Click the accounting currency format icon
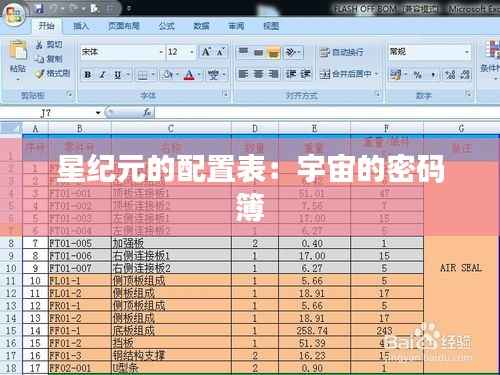 pos(396,75)
